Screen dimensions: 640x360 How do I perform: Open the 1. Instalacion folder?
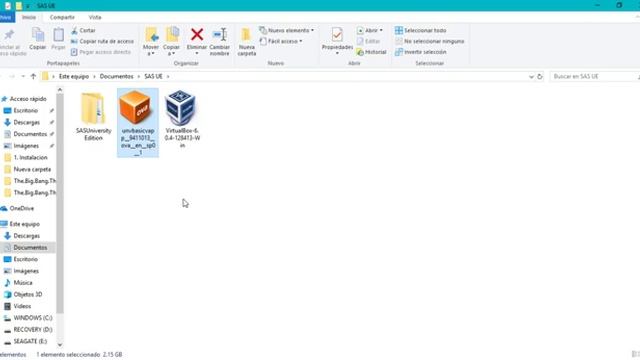[31, 158]
